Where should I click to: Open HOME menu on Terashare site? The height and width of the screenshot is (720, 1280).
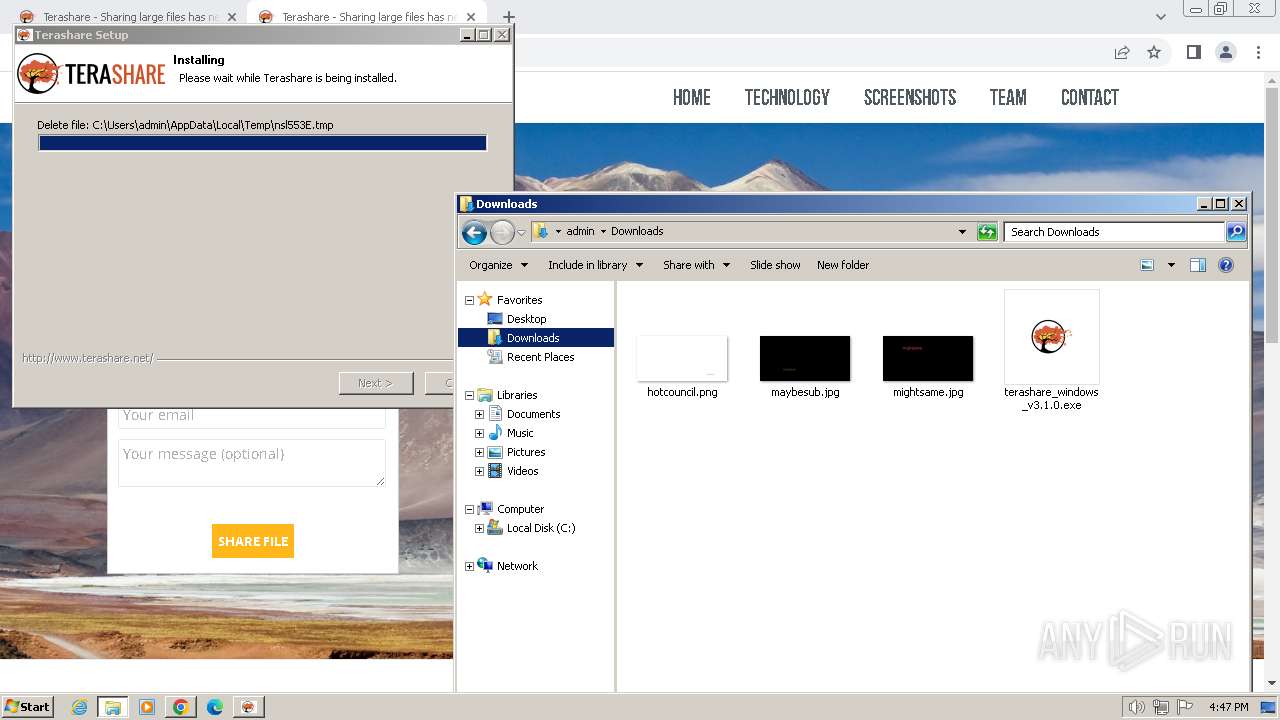pos(692,97)
